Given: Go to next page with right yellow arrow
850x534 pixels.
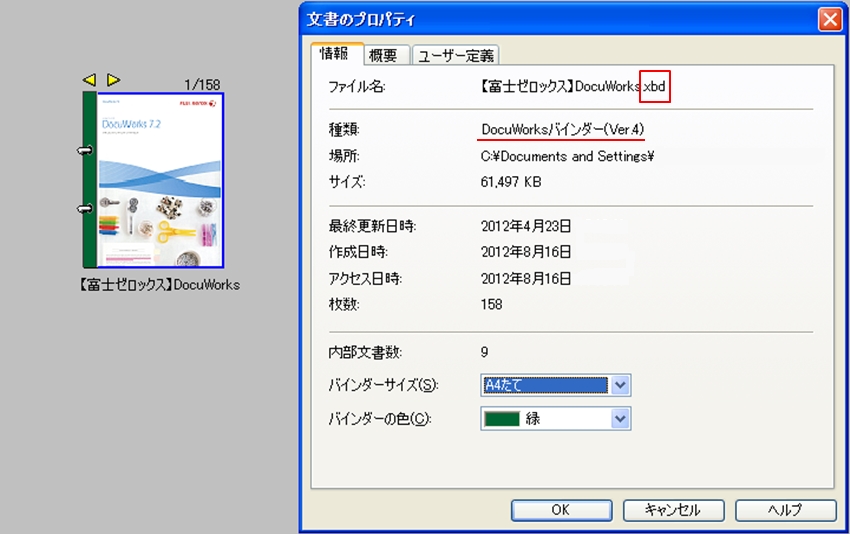Looking at the screenshot, I should point(113,80).
